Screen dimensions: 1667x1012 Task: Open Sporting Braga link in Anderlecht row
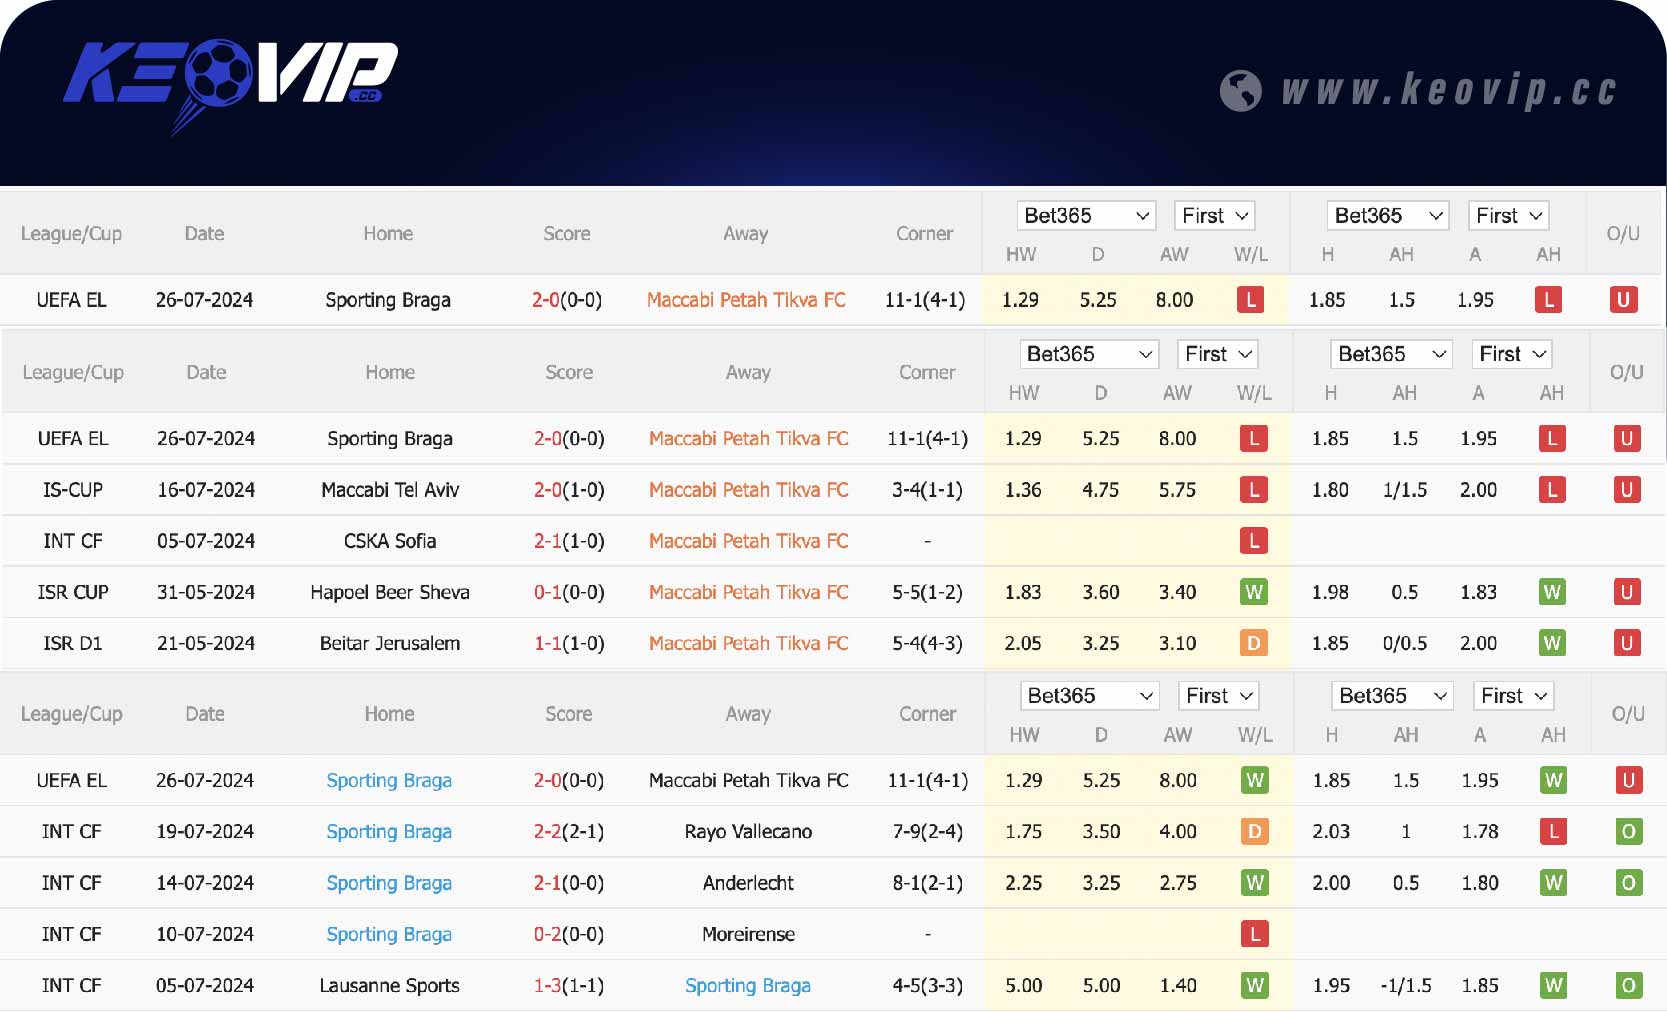[x=389, y=883]
